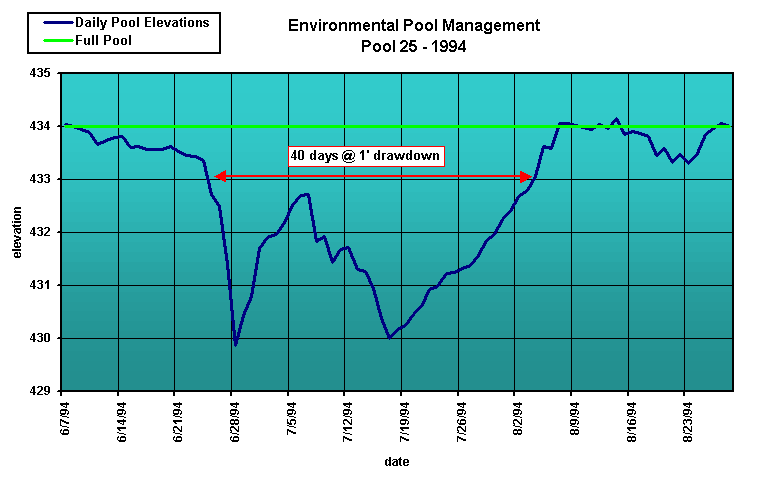Select the 'date' axis title
The height and width of the screenshot is (481, 769).
[x=397, y=461]
